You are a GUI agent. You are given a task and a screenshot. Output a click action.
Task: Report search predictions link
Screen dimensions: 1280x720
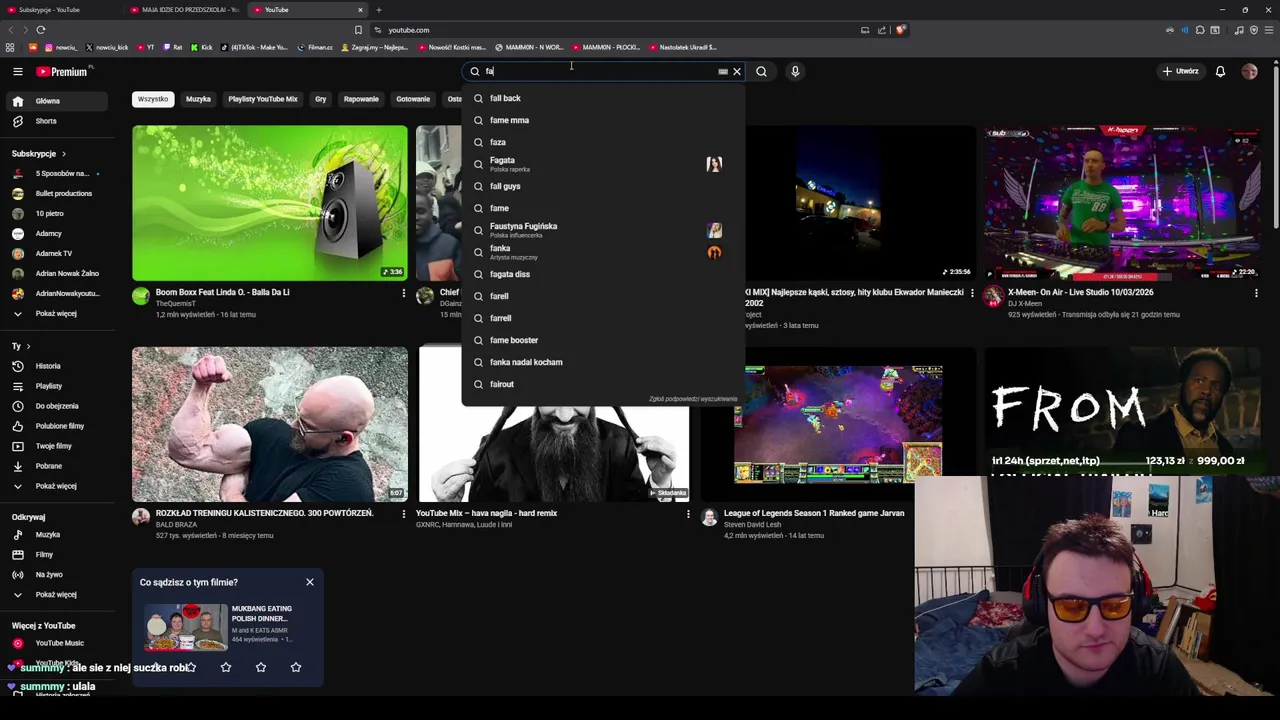pyautogui.click(x=693, y=399)
